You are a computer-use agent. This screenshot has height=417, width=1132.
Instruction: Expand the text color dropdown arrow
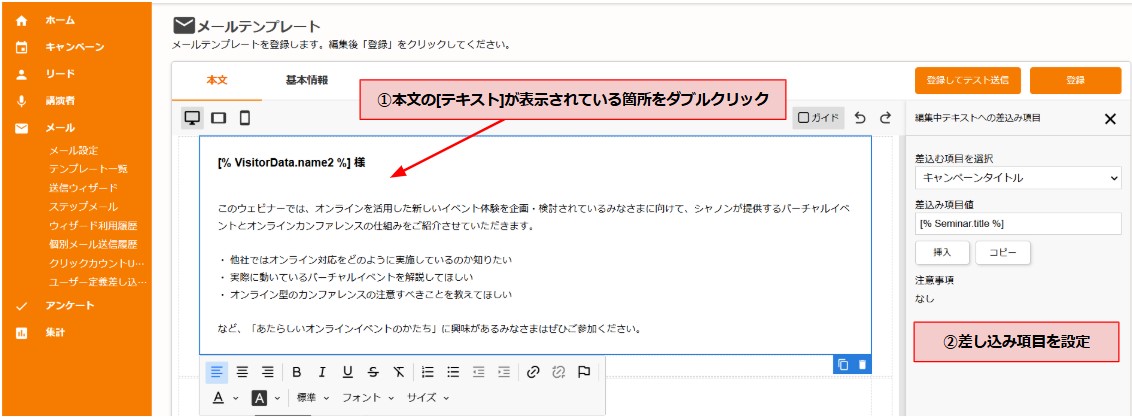(235, 398)
